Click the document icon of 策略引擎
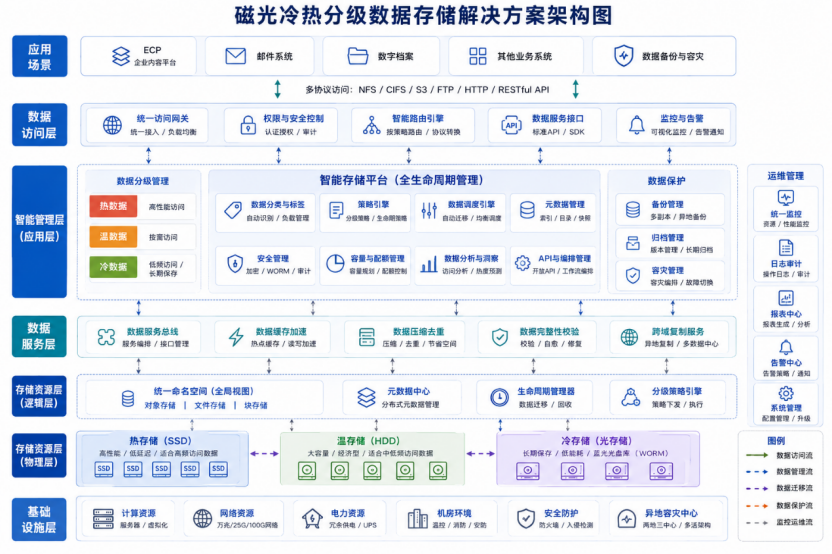 click(336, 210)
